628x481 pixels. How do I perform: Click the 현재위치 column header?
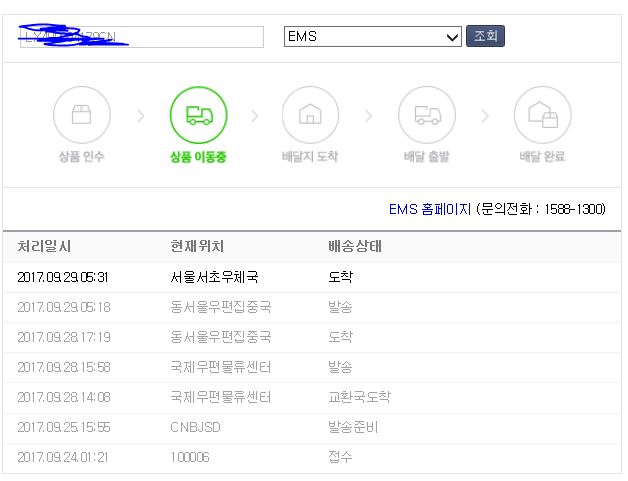click(x=197, y=246)
